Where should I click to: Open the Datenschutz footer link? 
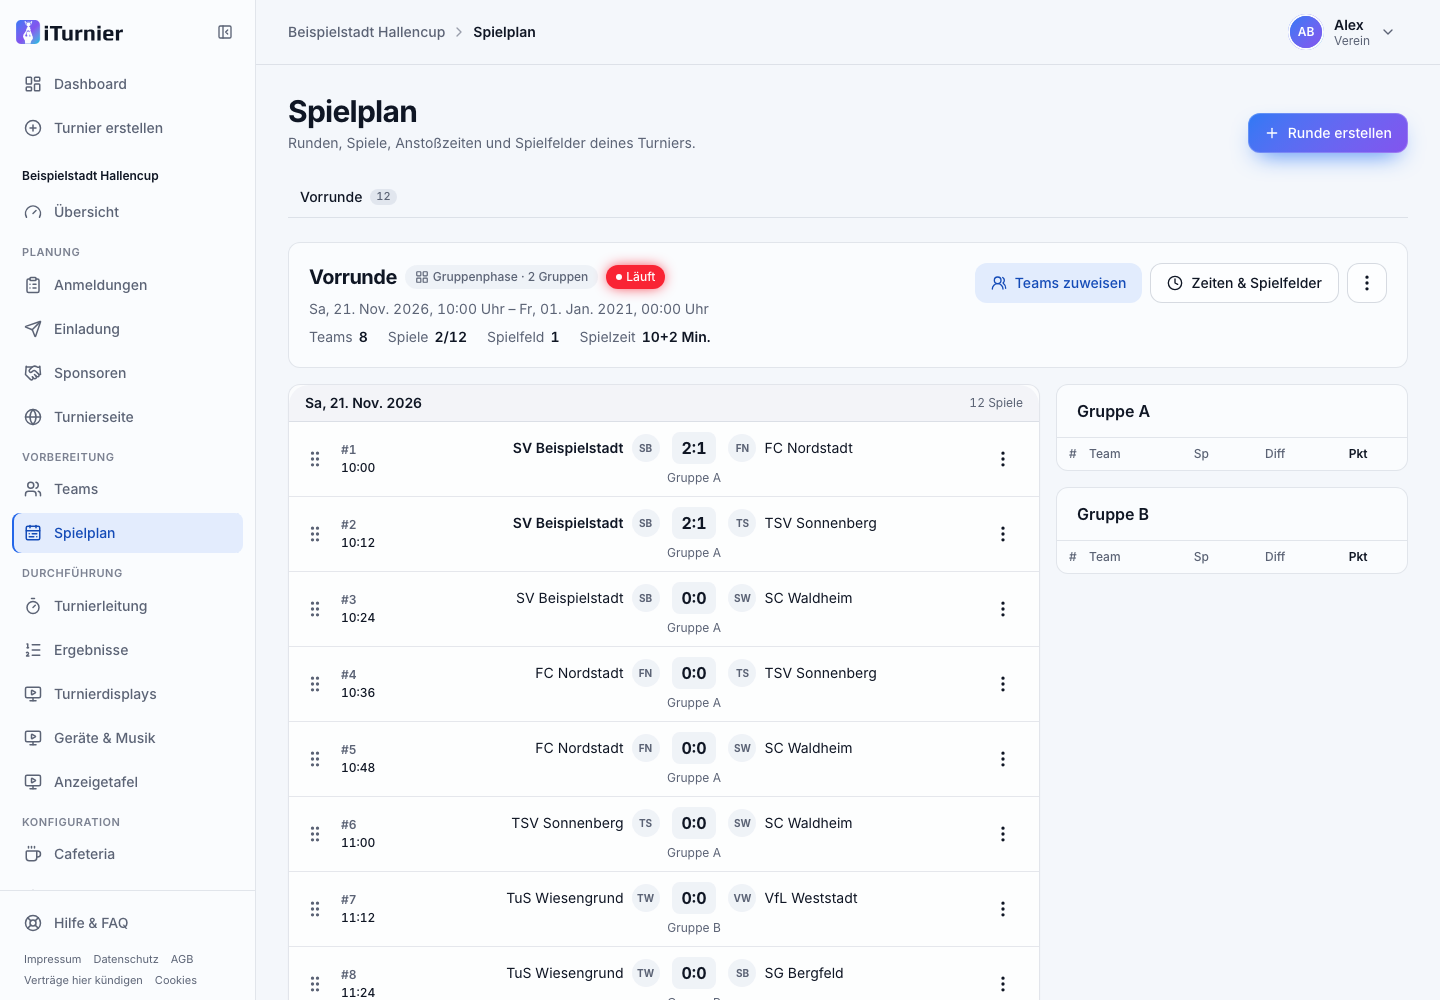pos(126,959)
